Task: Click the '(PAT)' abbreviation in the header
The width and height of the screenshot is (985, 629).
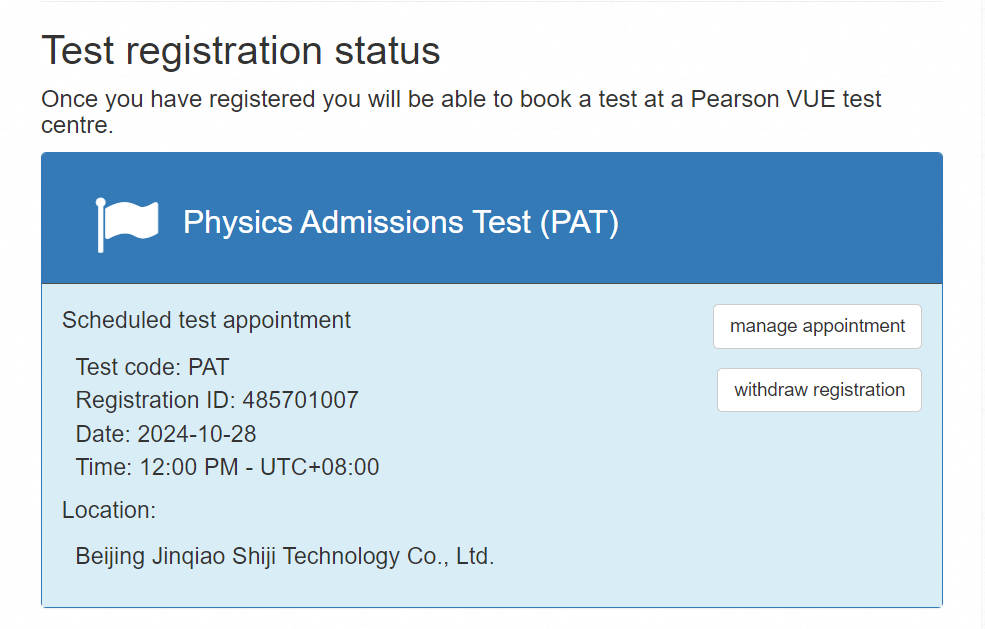Action: pos(580,222)
